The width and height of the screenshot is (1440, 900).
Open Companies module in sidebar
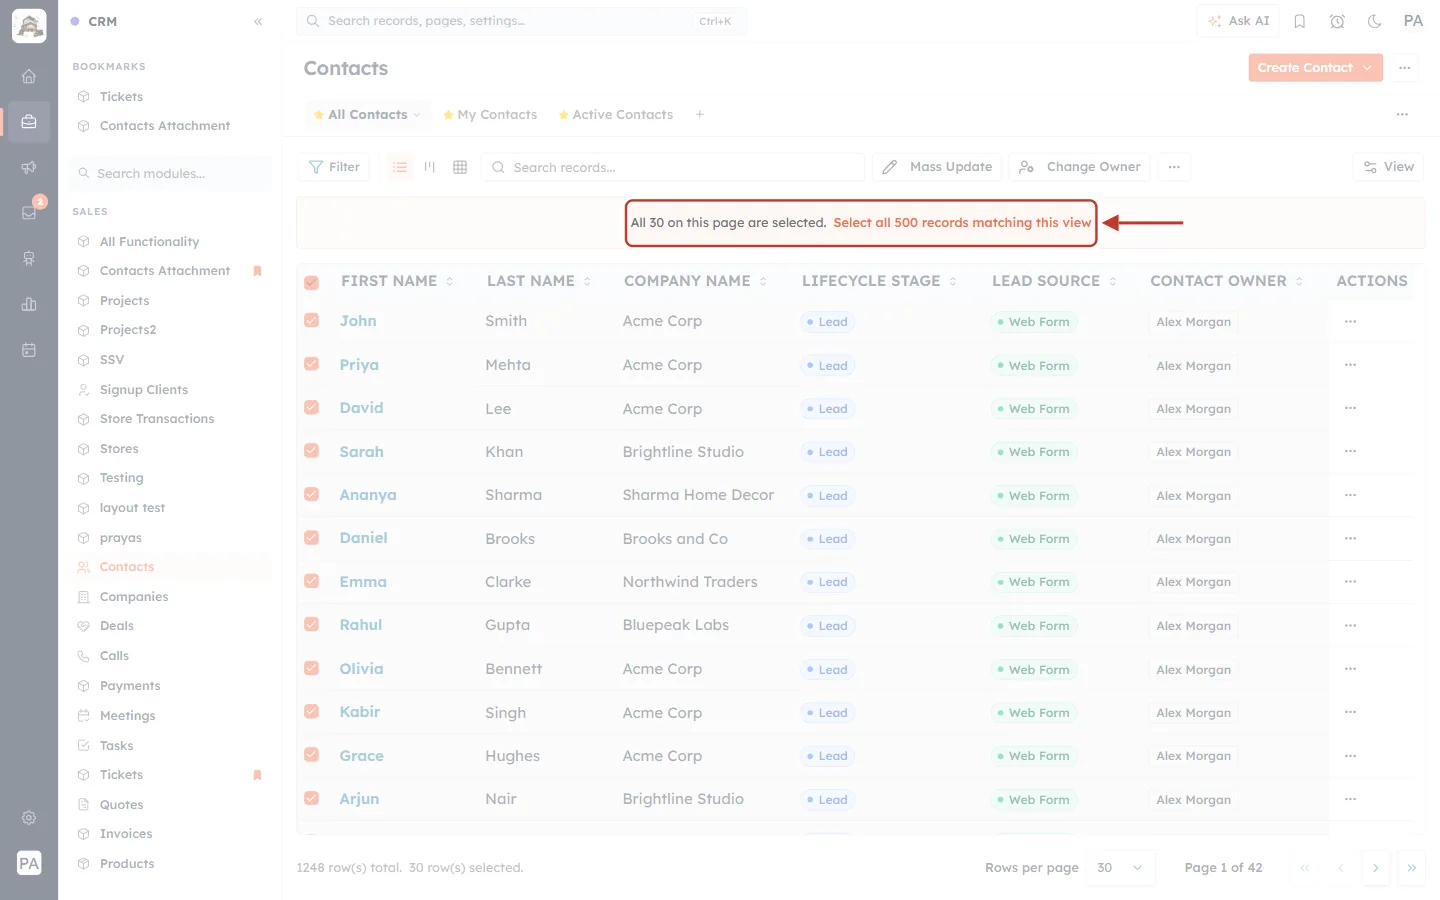(x=134, y=597)
